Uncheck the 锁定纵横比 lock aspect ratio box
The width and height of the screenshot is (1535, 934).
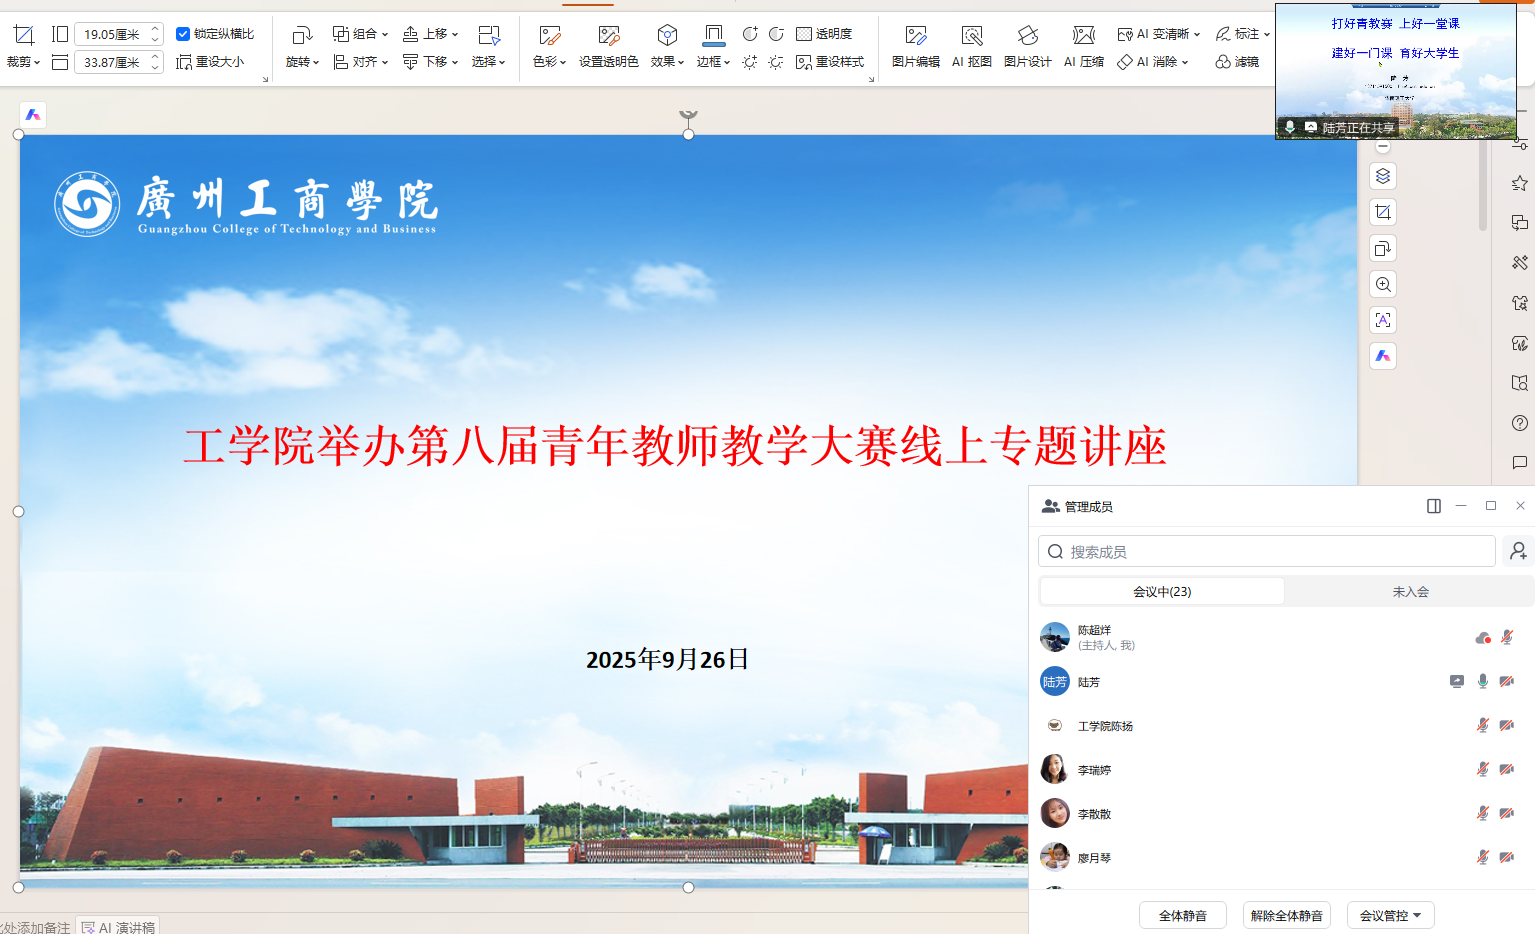tap(183, 34)
